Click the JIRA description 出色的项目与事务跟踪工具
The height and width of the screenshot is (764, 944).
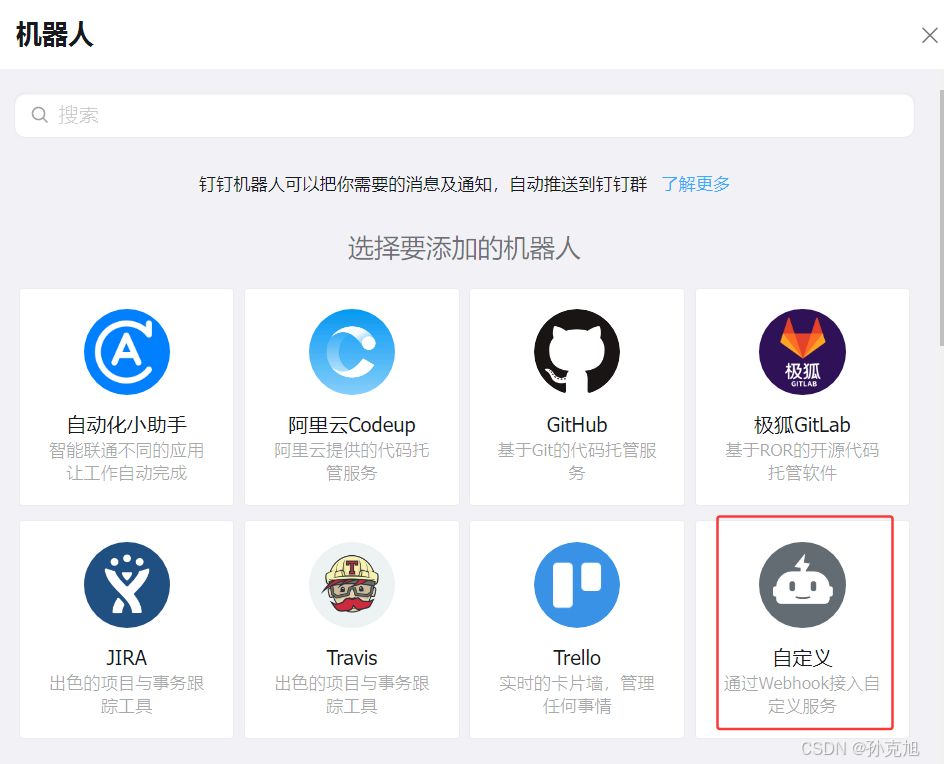coord(126,694)
